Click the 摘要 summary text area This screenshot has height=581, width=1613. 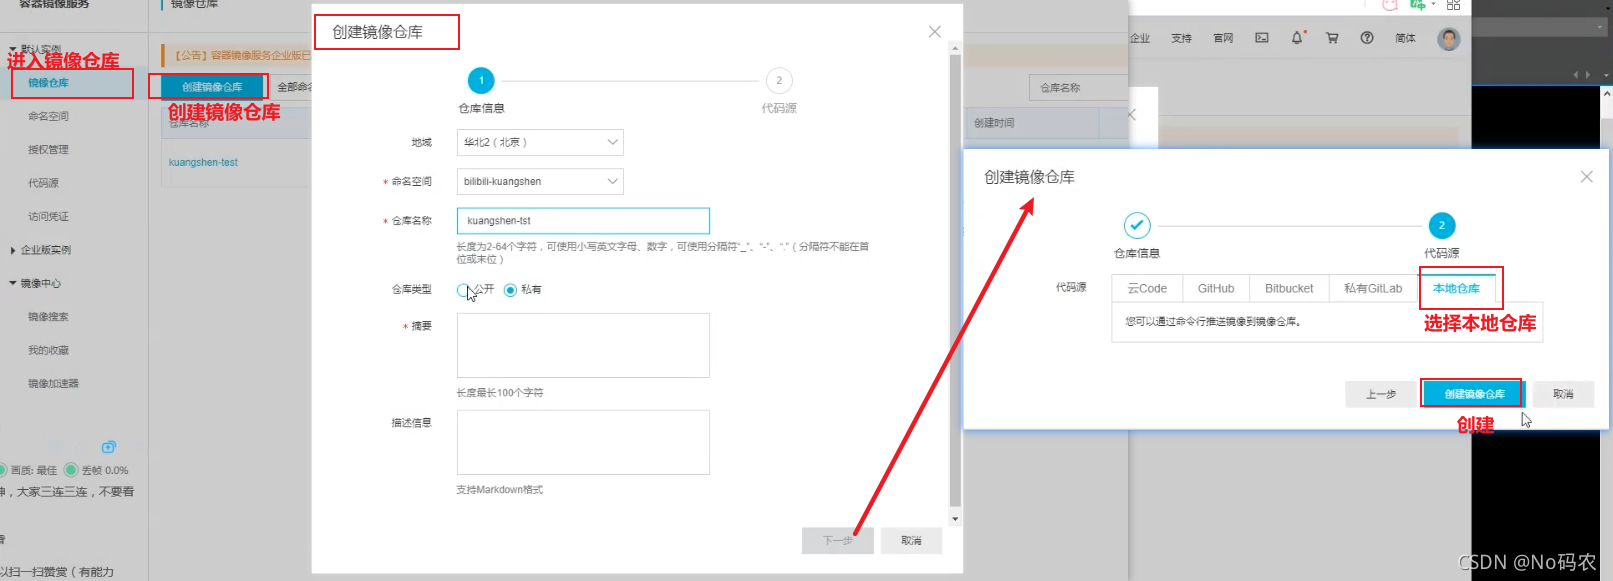(x=583, y=345)
